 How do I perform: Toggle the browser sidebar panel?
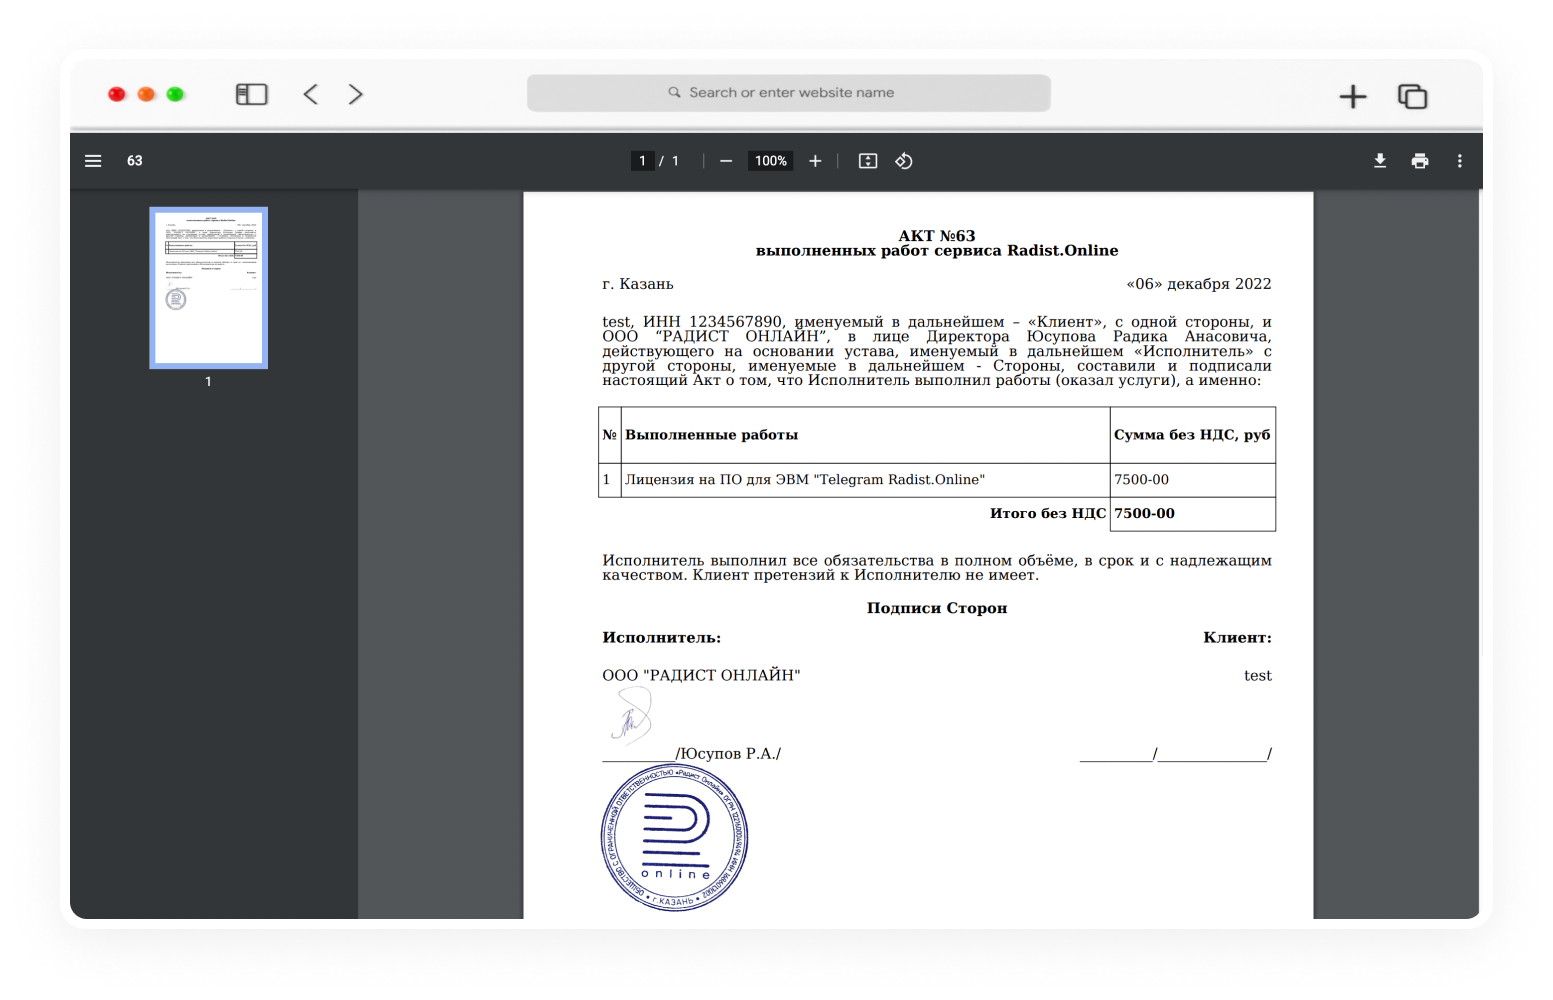(x=251, y=94)
